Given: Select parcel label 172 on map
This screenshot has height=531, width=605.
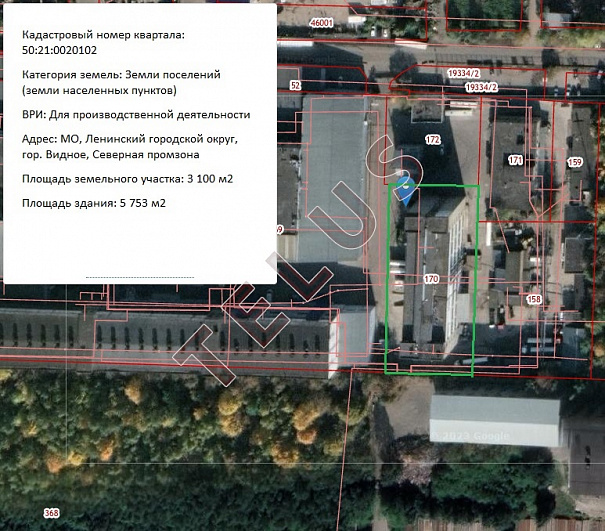Looking at the screenshot, I should click(x=433, y=139).
